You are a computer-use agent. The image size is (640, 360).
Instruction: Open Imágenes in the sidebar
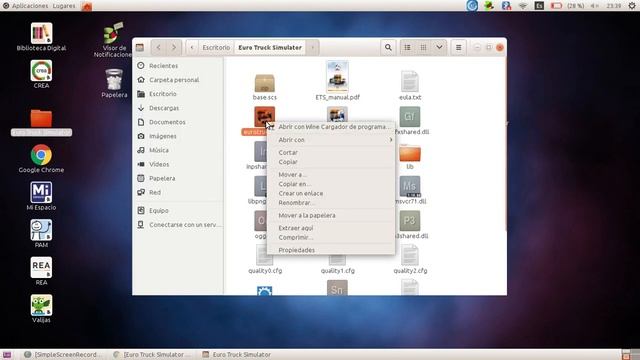click(178, 136)
